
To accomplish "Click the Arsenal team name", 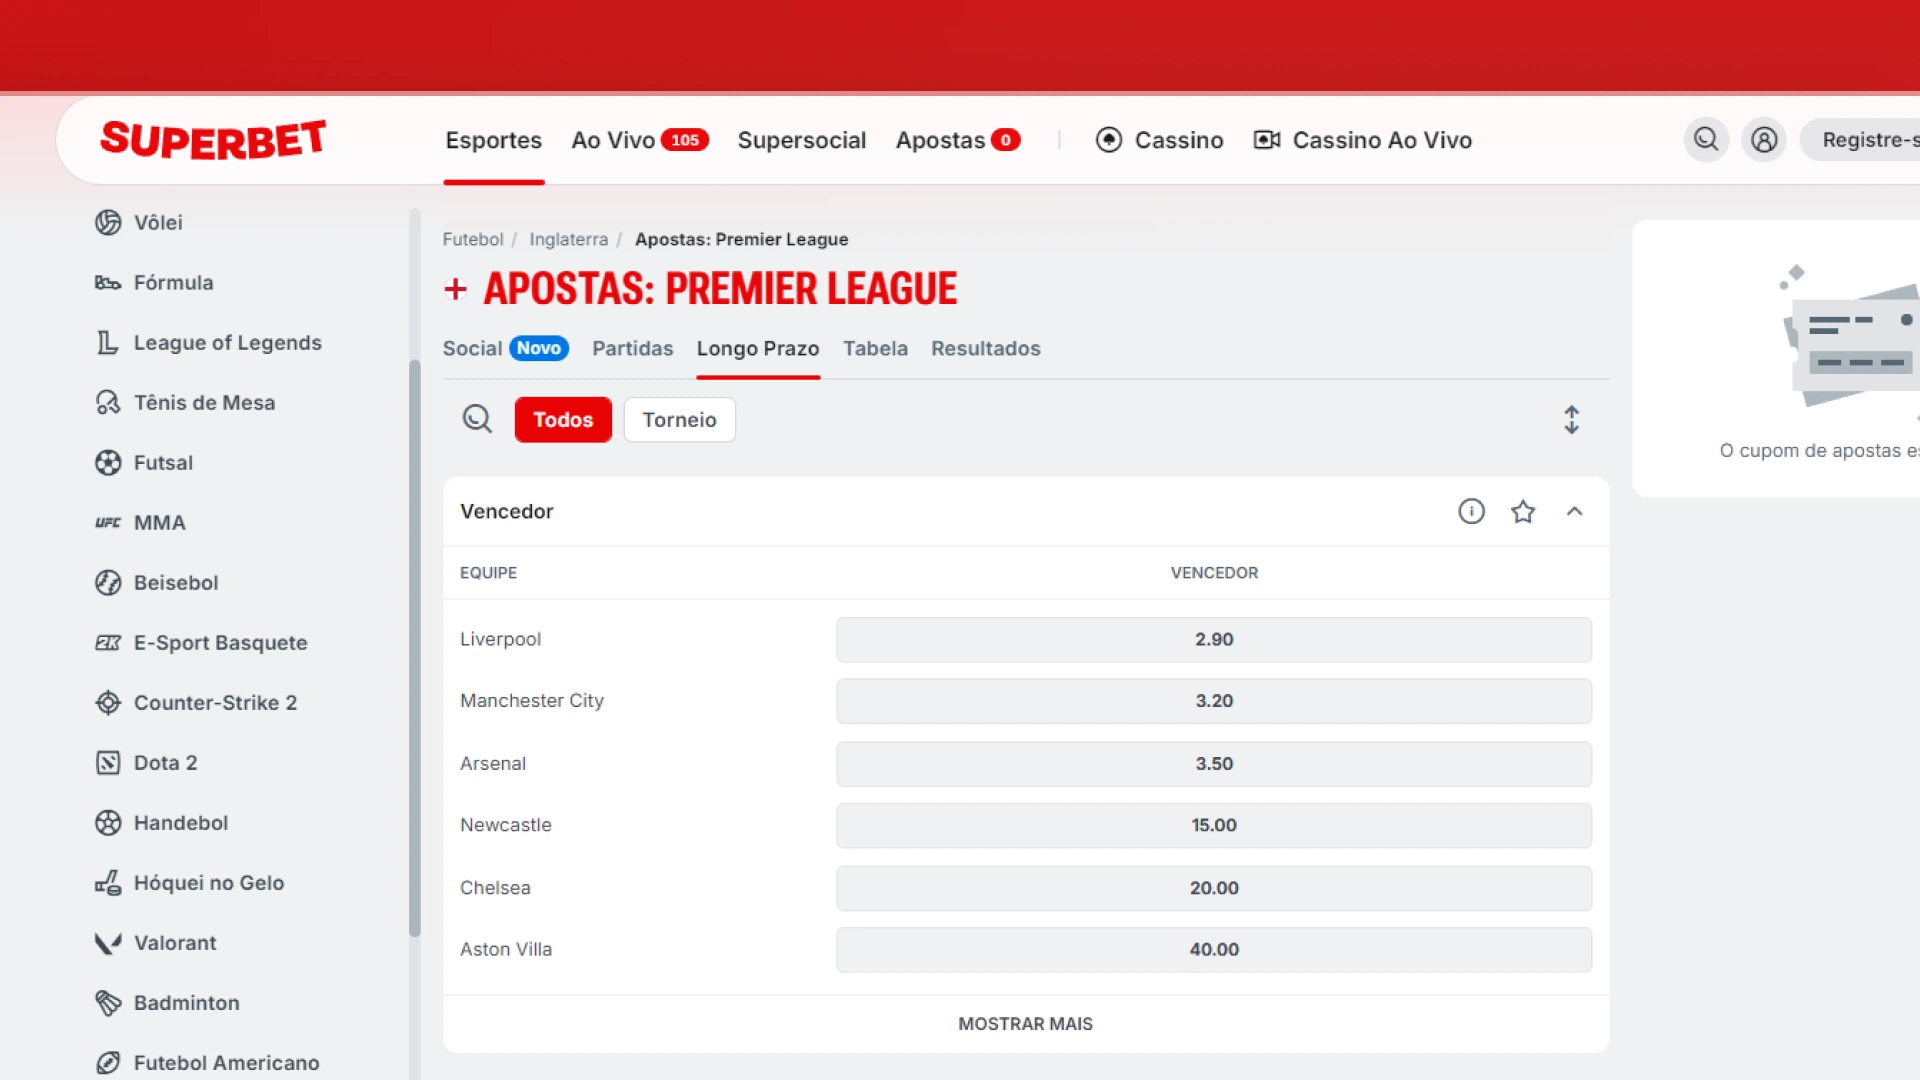I will point(493,764).
